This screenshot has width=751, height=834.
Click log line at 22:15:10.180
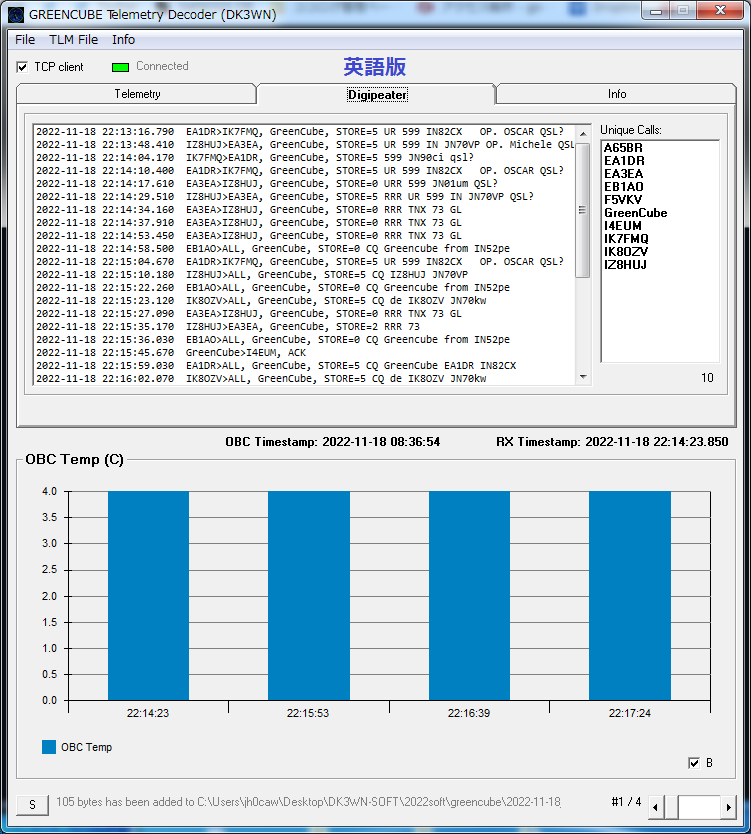(x=252, y=274)
